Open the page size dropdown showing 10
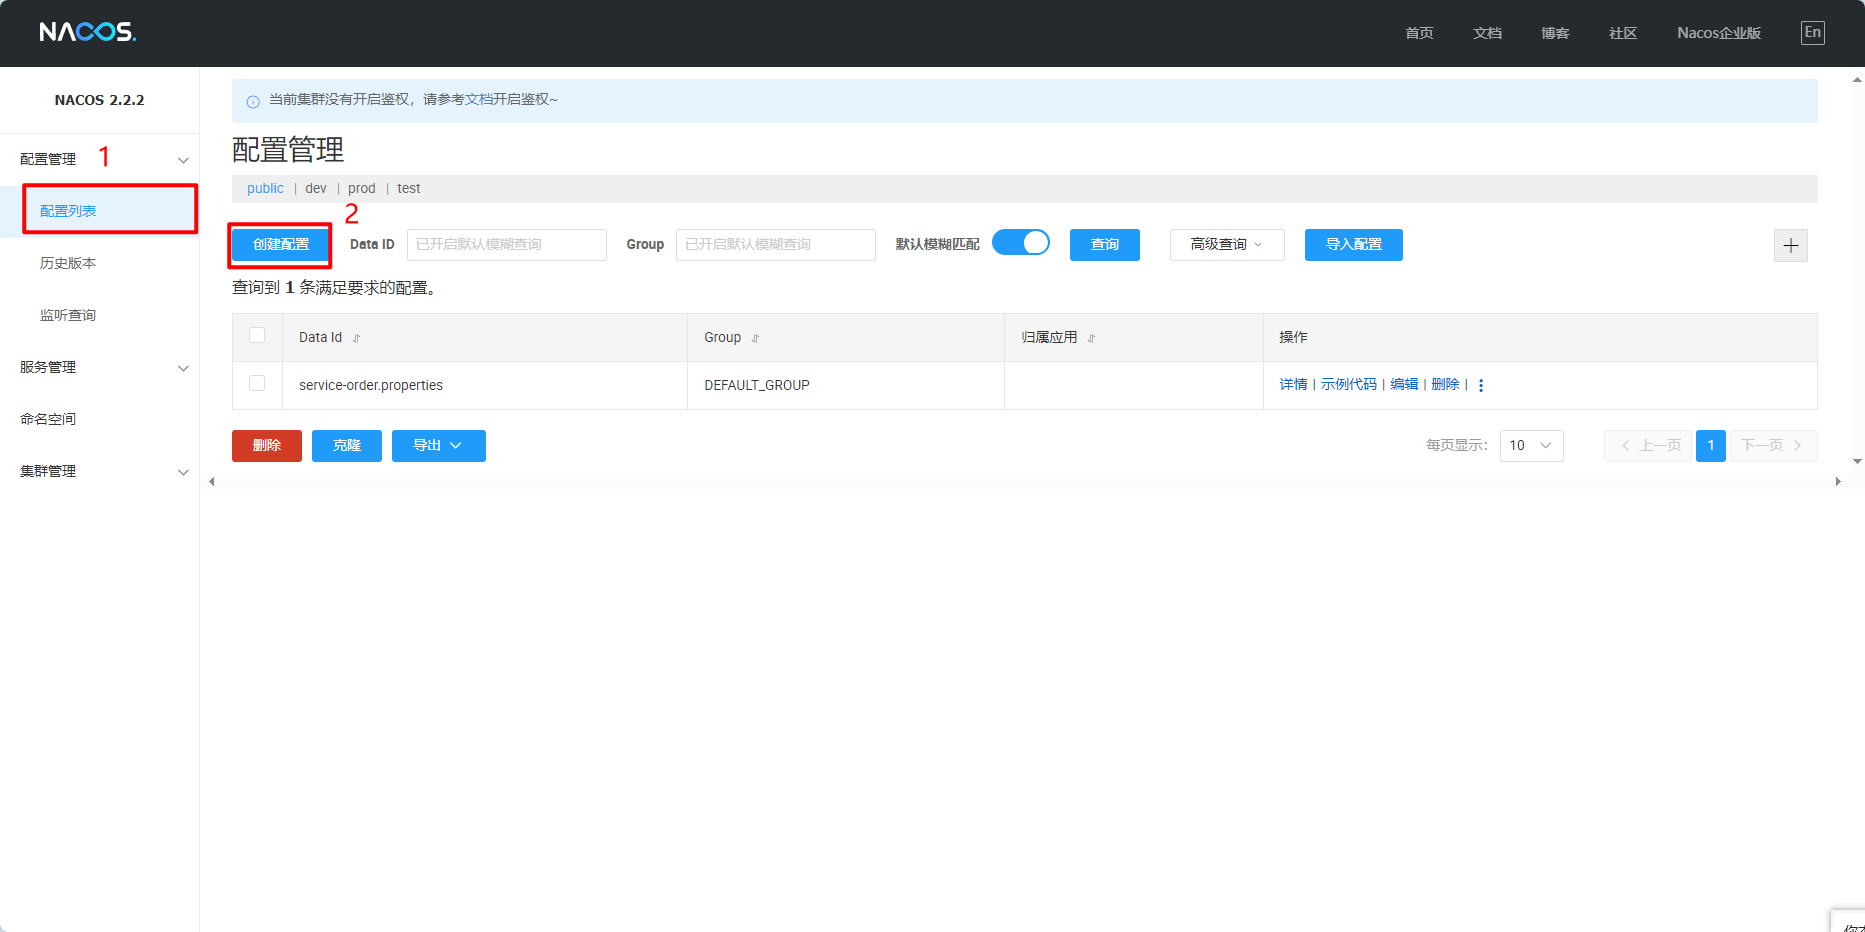This screenshot has height=932, width=1865. [1531, 446]
